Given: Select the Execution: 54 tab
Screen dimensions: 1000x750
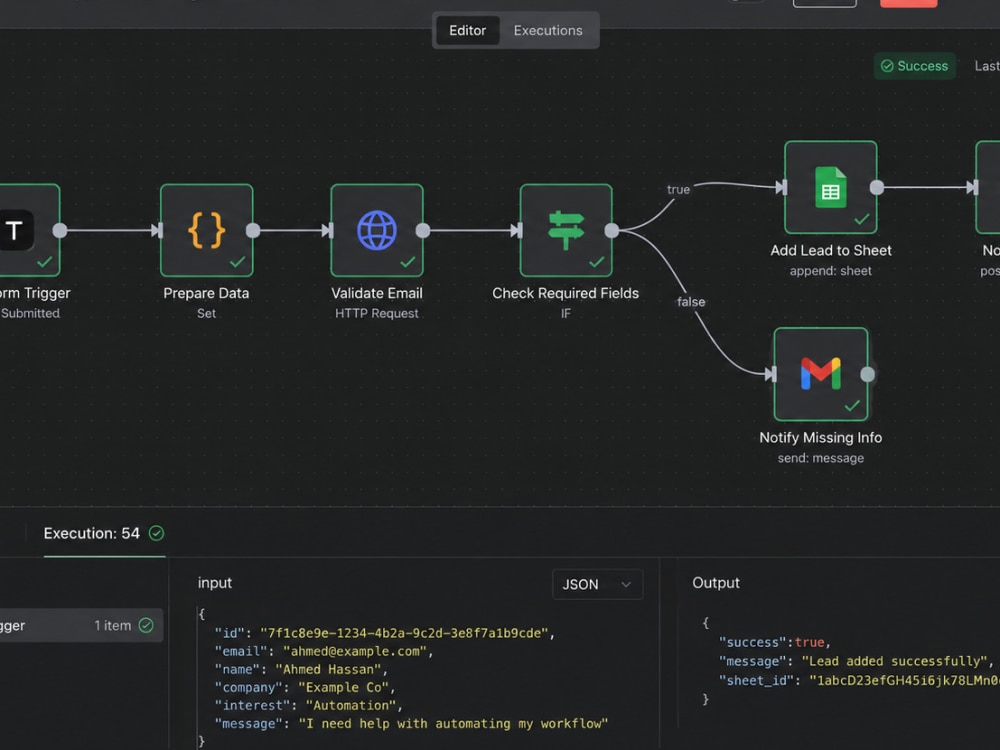Looking at the screenshot, I should (x=104, y=534).
